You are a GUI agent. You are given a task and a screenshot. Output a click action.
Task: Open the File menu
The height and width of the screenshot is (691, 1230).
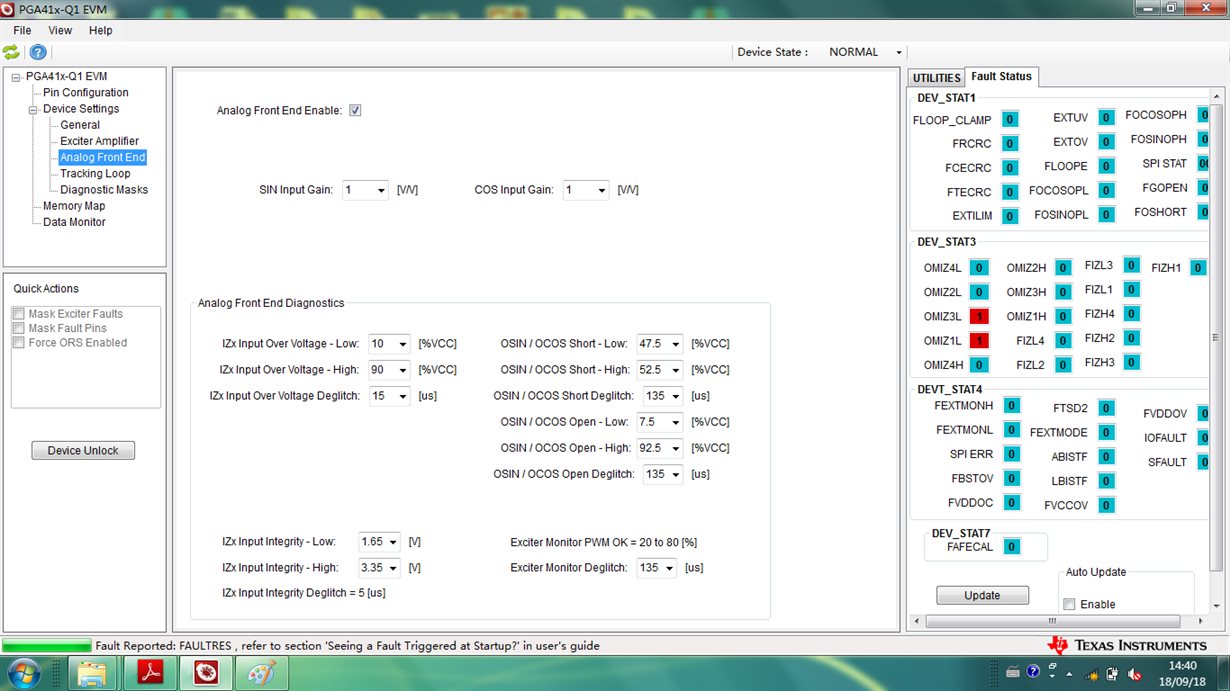point(22,30)
